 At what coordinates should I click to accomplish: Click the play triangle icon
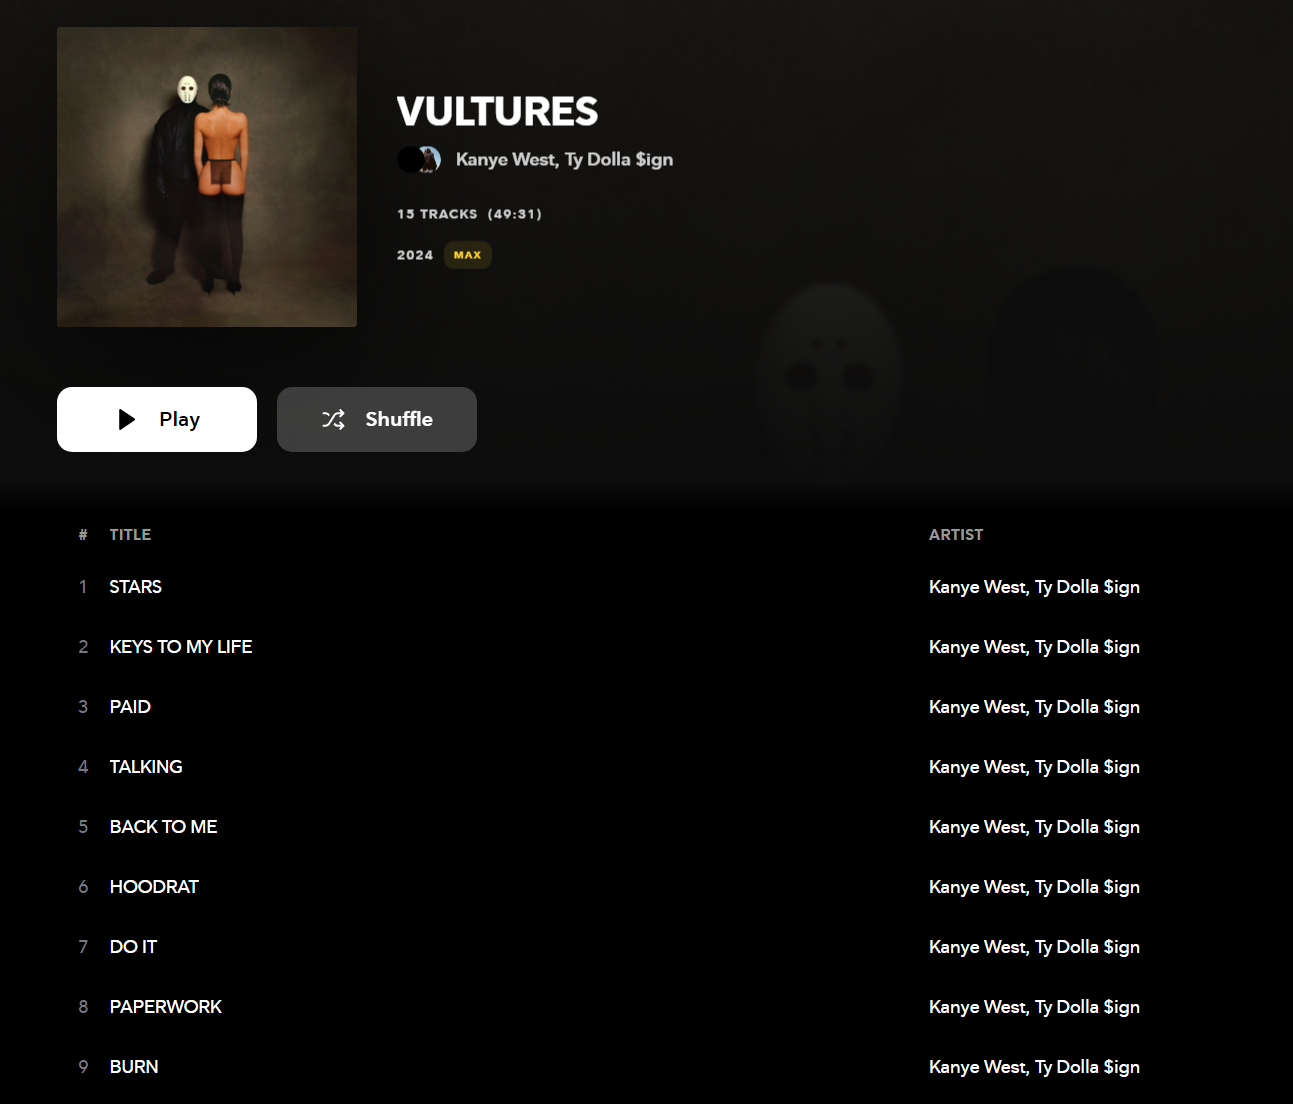coord(127,419)
